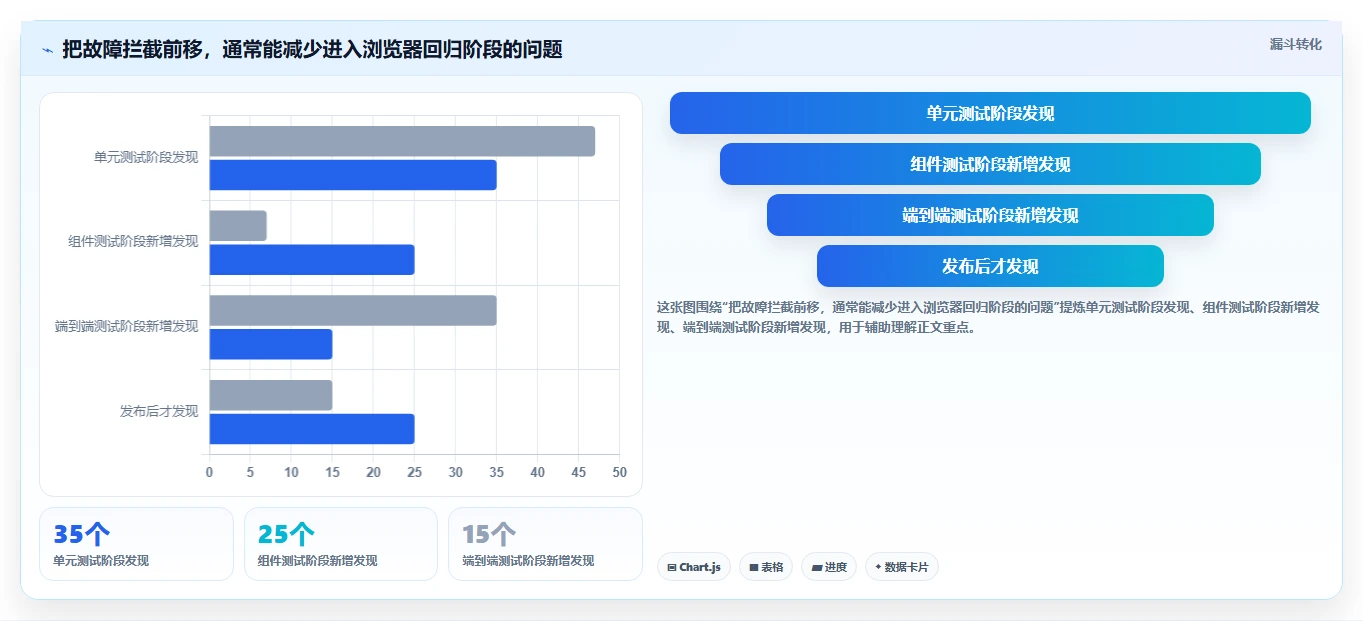Click the x-axis tick label 20
The image size is (1363, 621).
click(373, 472)
